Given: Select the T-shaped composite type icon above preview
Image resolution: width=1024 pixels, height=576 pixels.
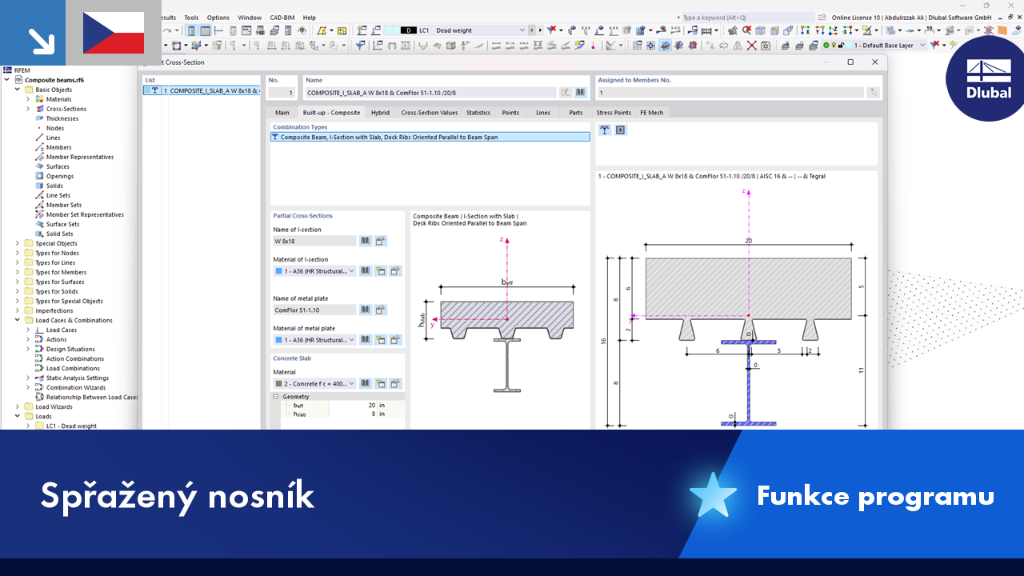Looking at the screenshot, I should (x=605, y=130).
